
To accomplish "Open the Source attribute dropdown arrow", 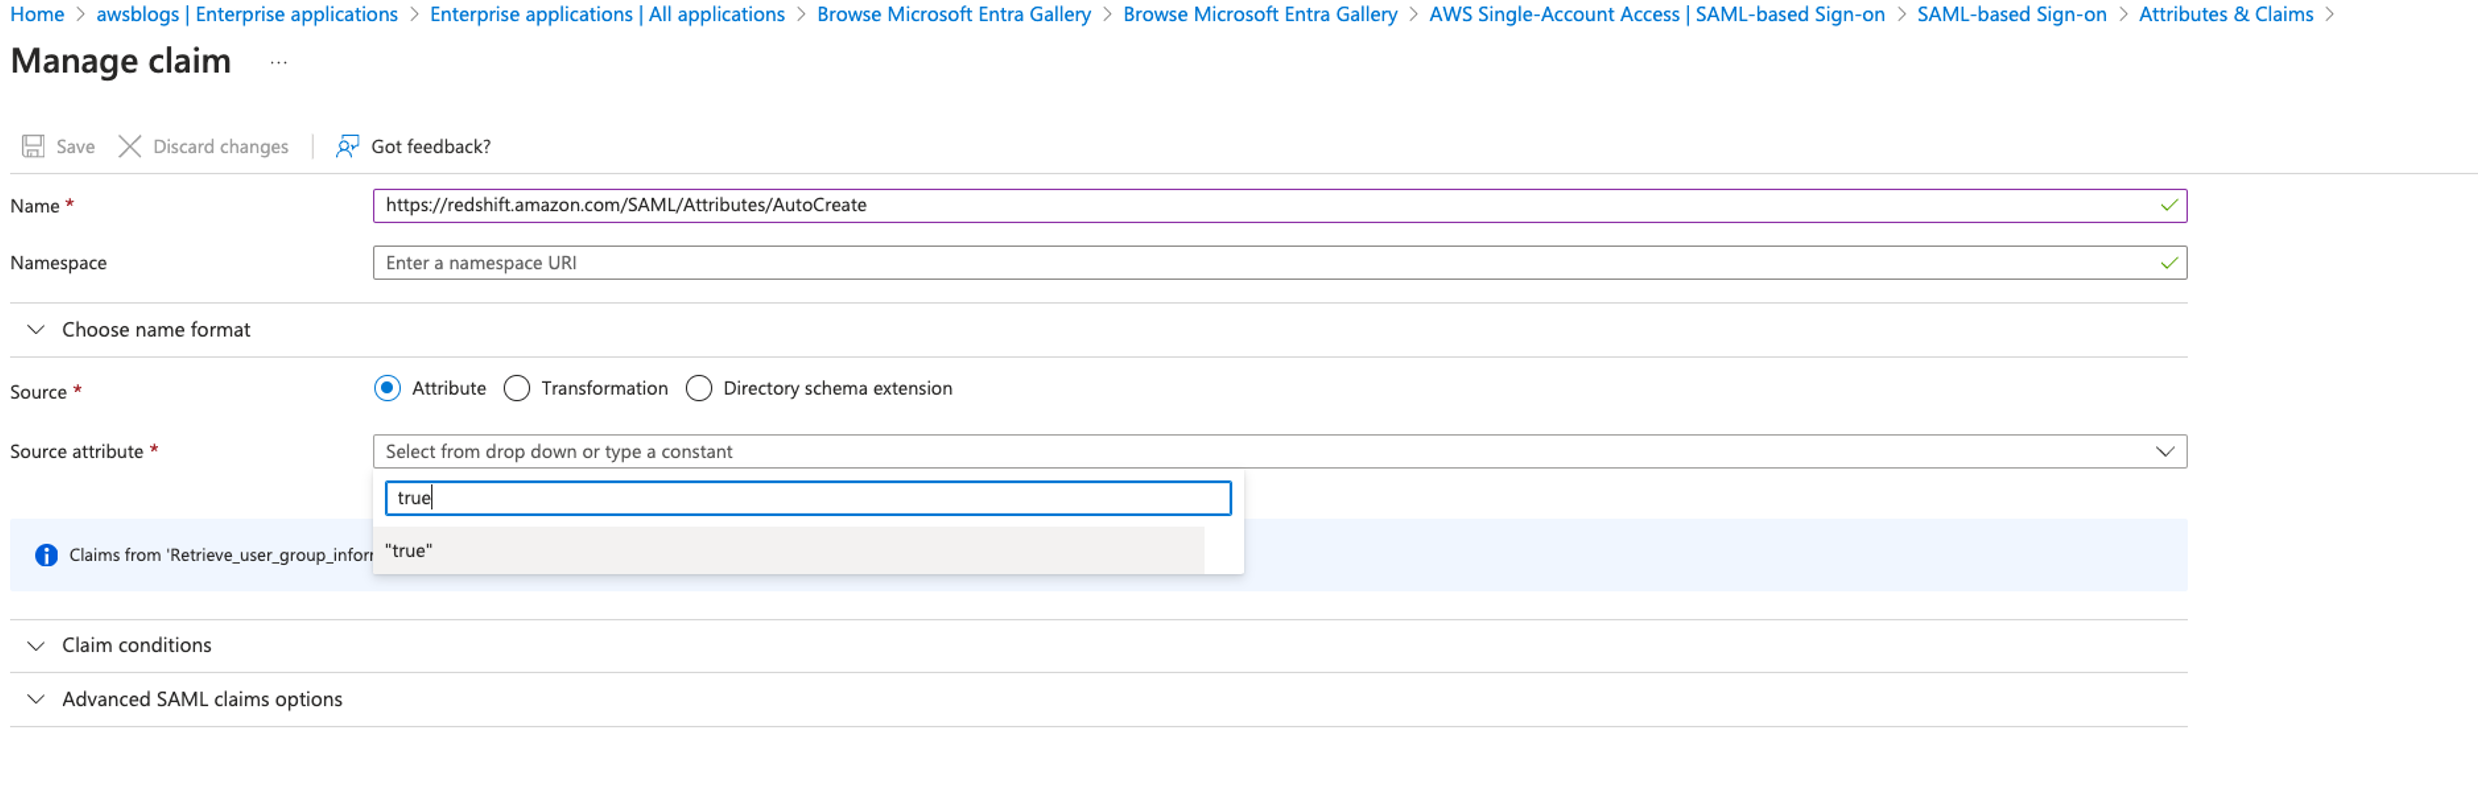I will (2164, 451).
